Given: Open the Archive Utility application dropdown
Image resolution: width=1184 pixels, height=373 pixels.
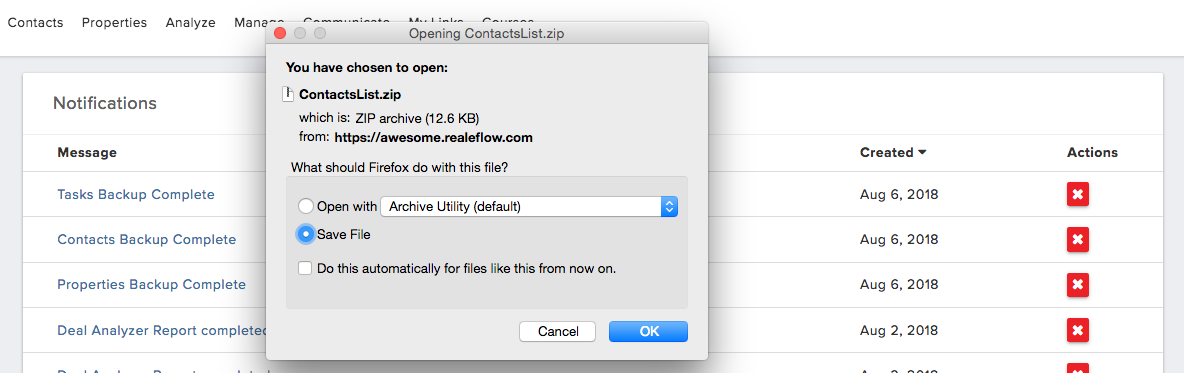Looking at the screenshot, I should 529,206.
